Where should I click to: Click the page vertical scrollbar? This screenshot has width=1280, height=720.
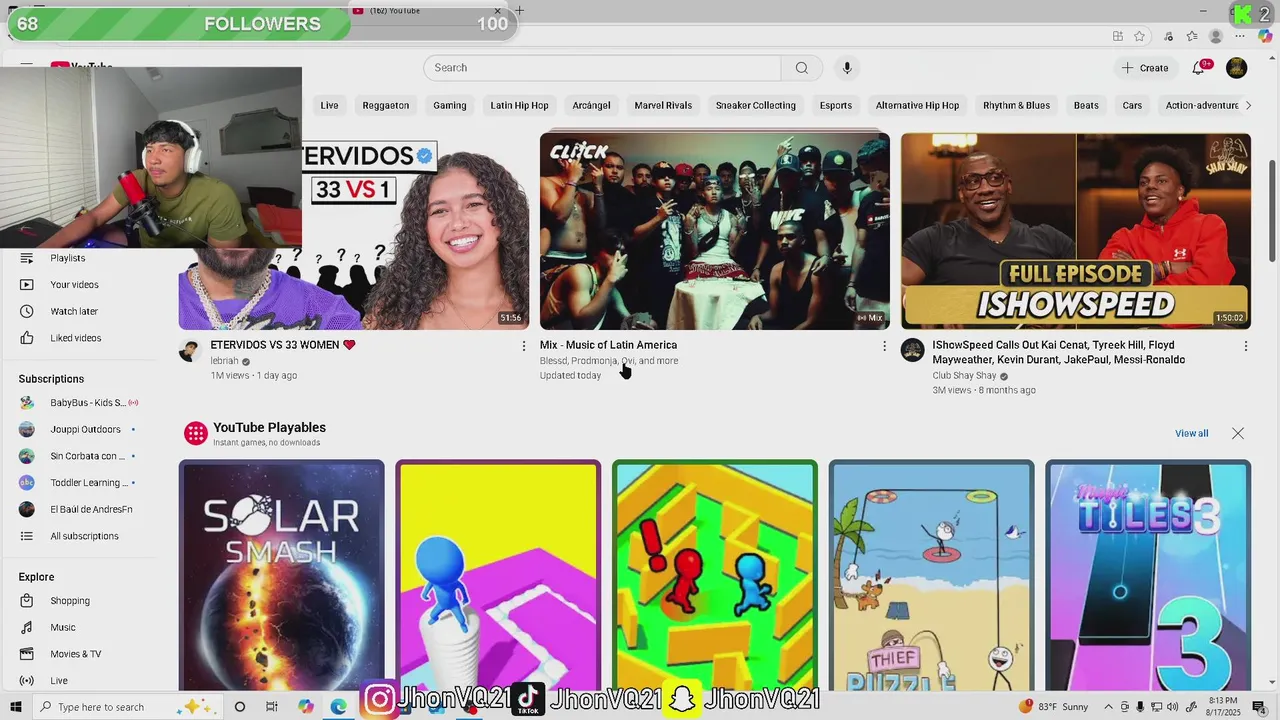click(1272, 210)
